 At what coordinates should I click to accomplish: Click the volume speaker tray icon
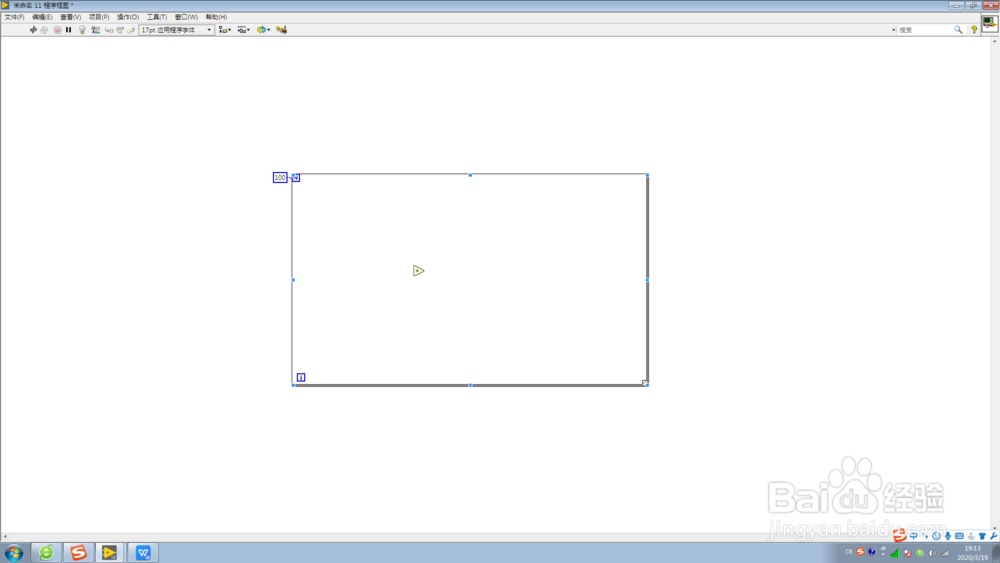(x=932, y=553)
